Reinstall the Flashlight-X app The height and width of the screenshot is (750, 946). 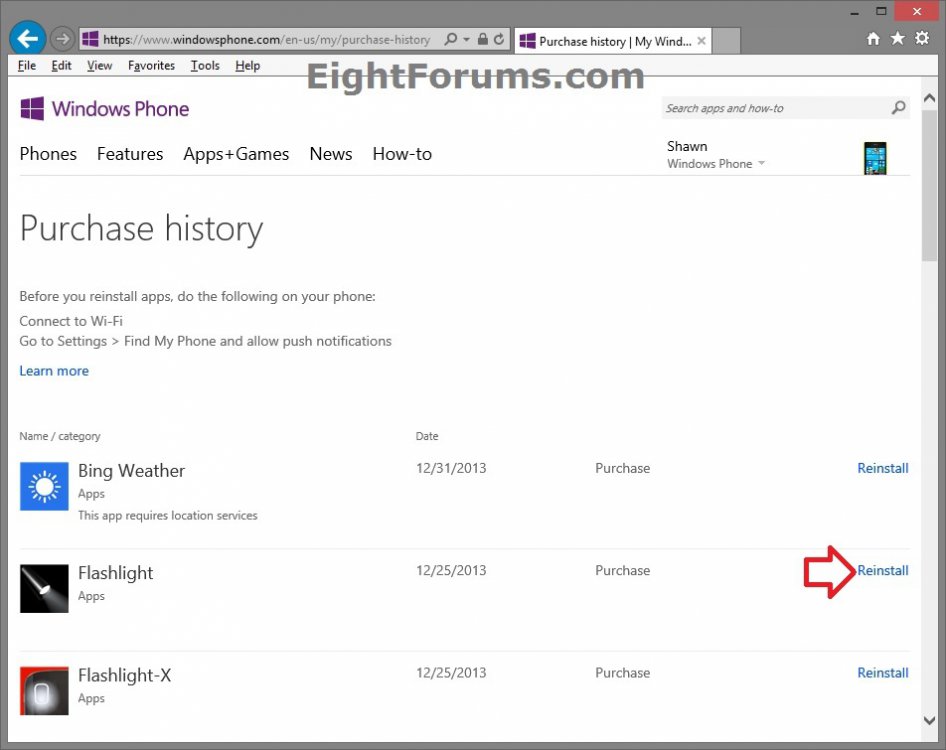point(883,673)
